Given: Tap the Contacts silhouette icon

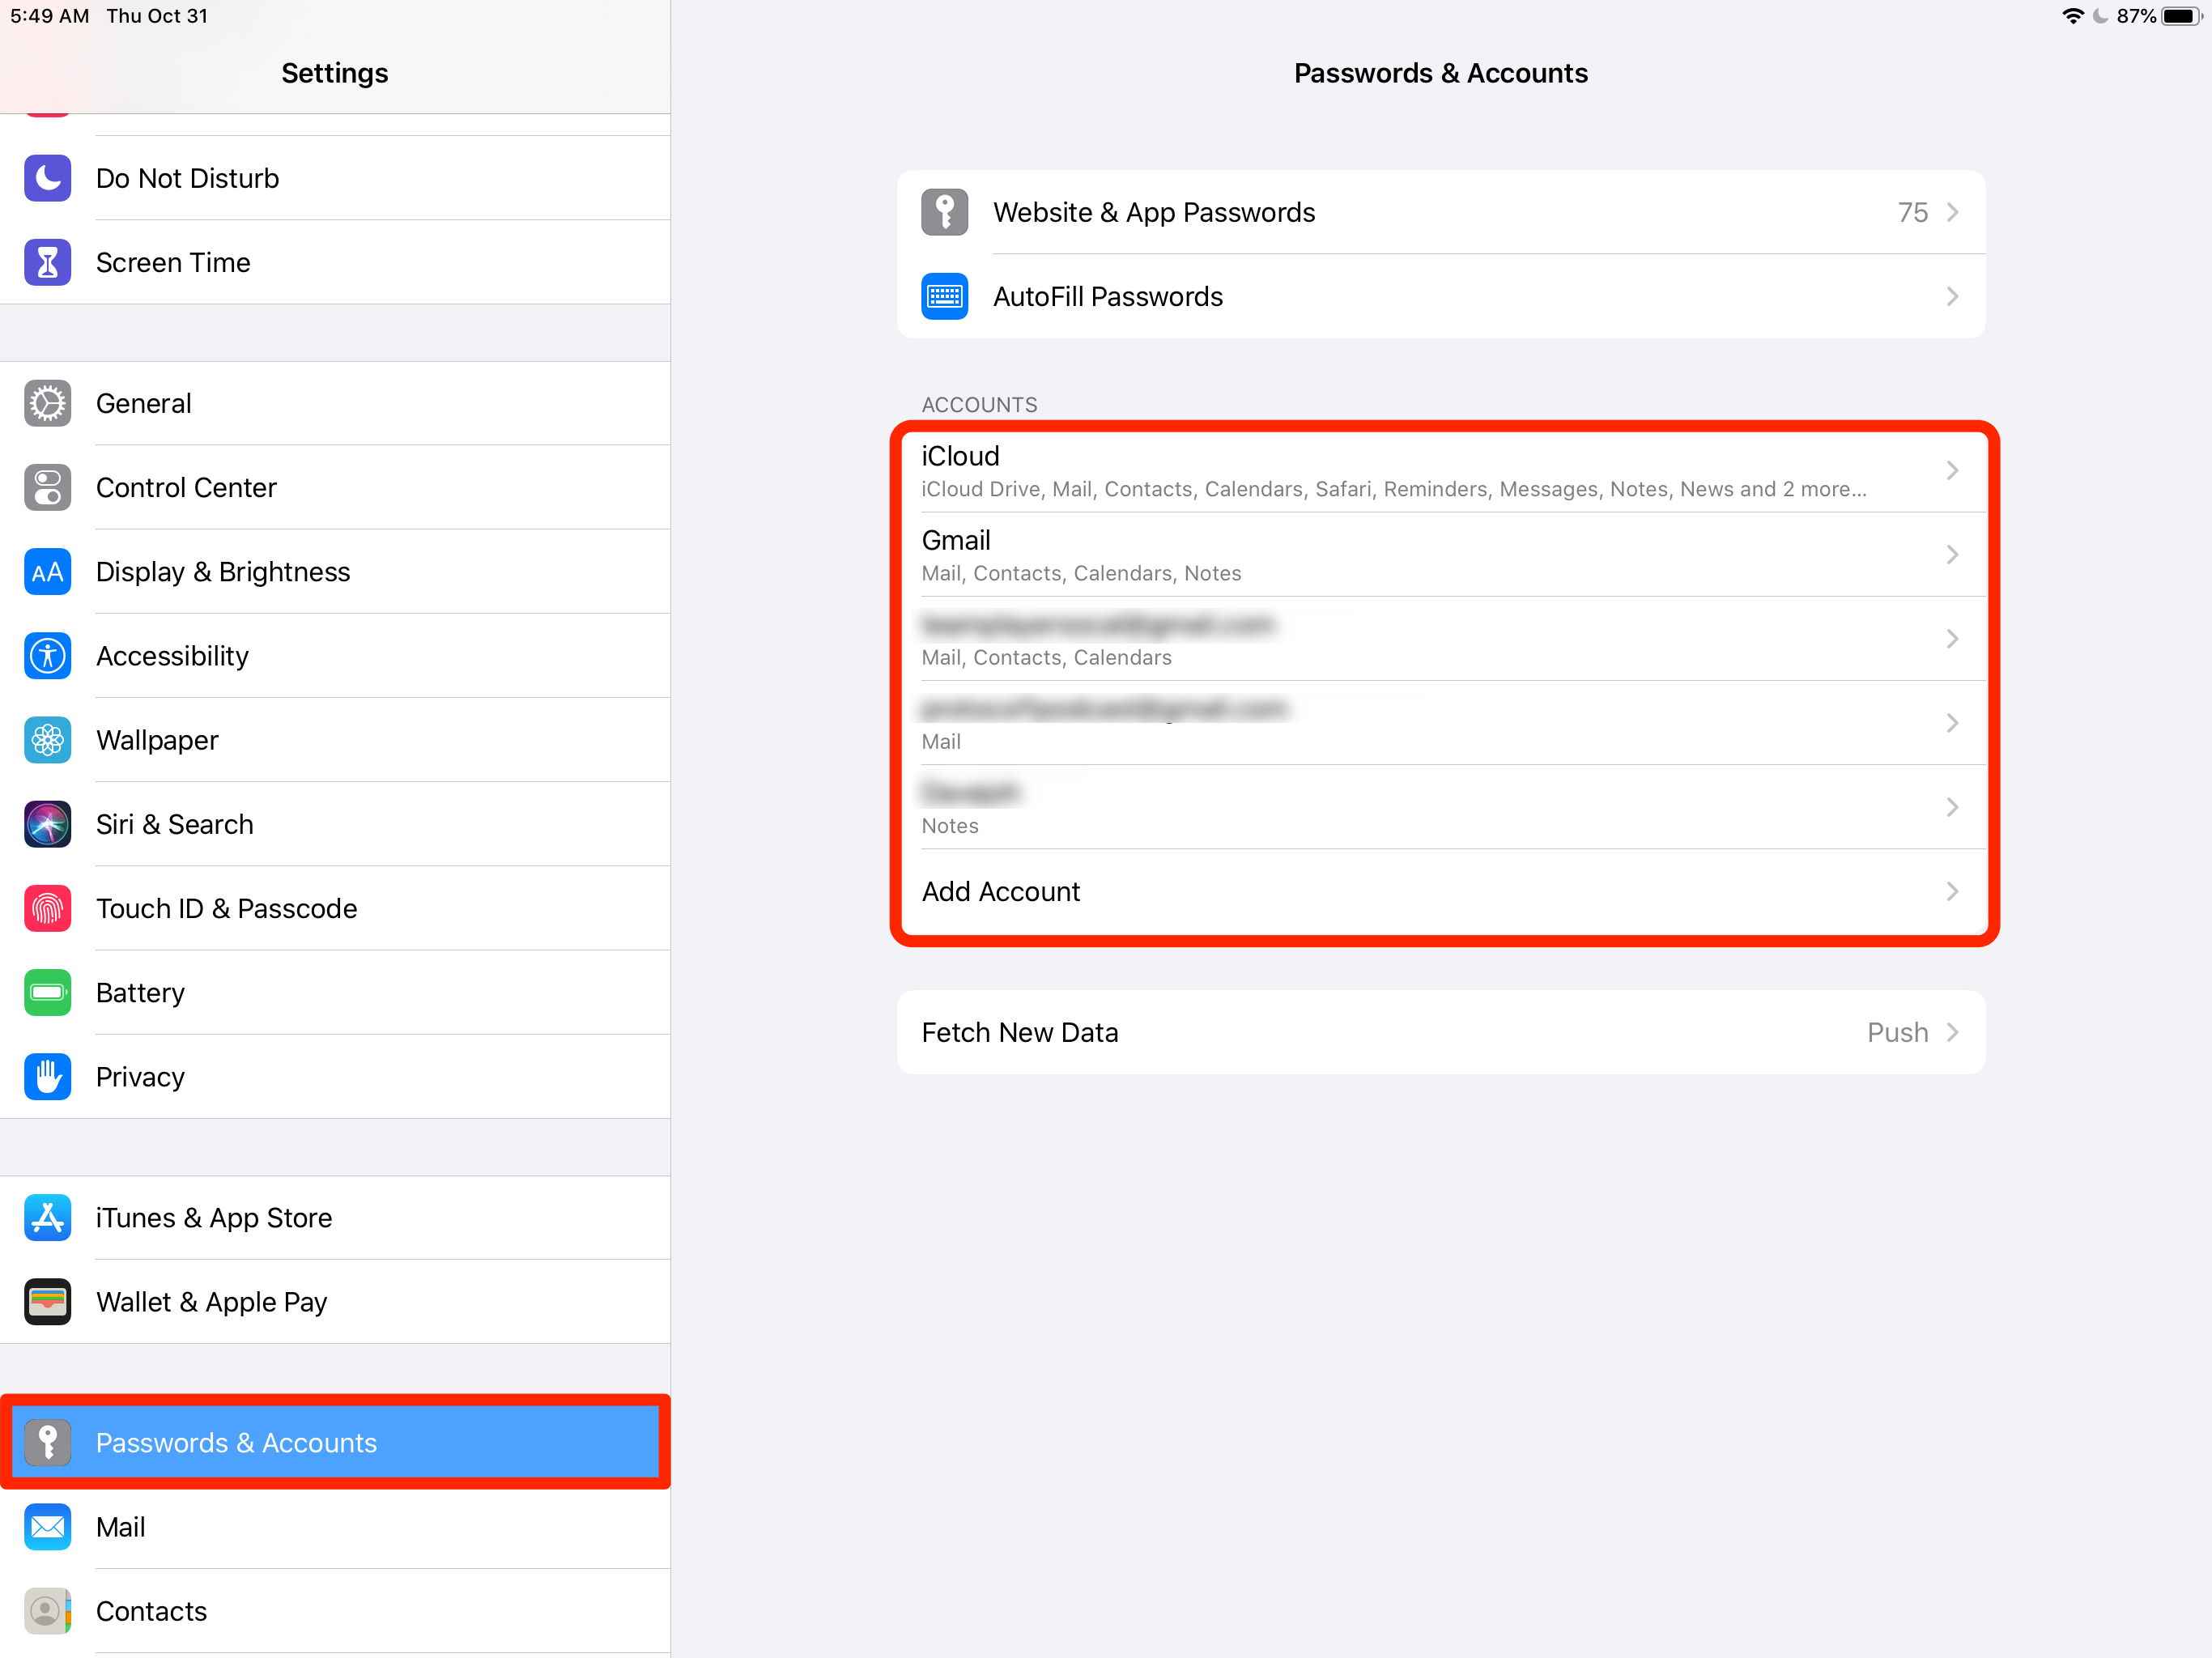Looking at the screenshot, I should [x=47, y=1611].
